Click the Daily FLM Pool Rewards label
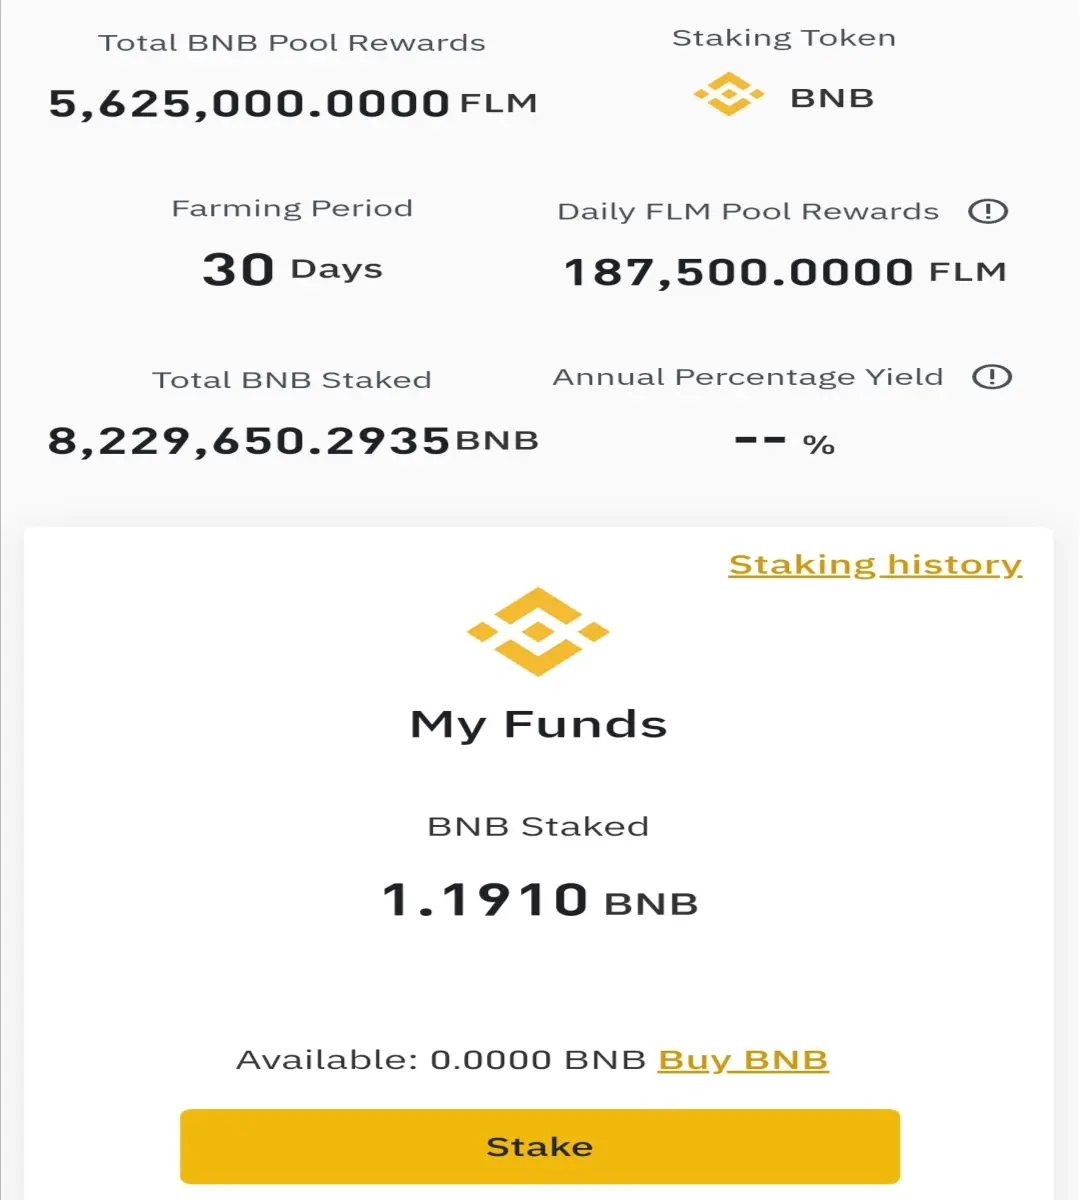 click(x=748, y=211)
